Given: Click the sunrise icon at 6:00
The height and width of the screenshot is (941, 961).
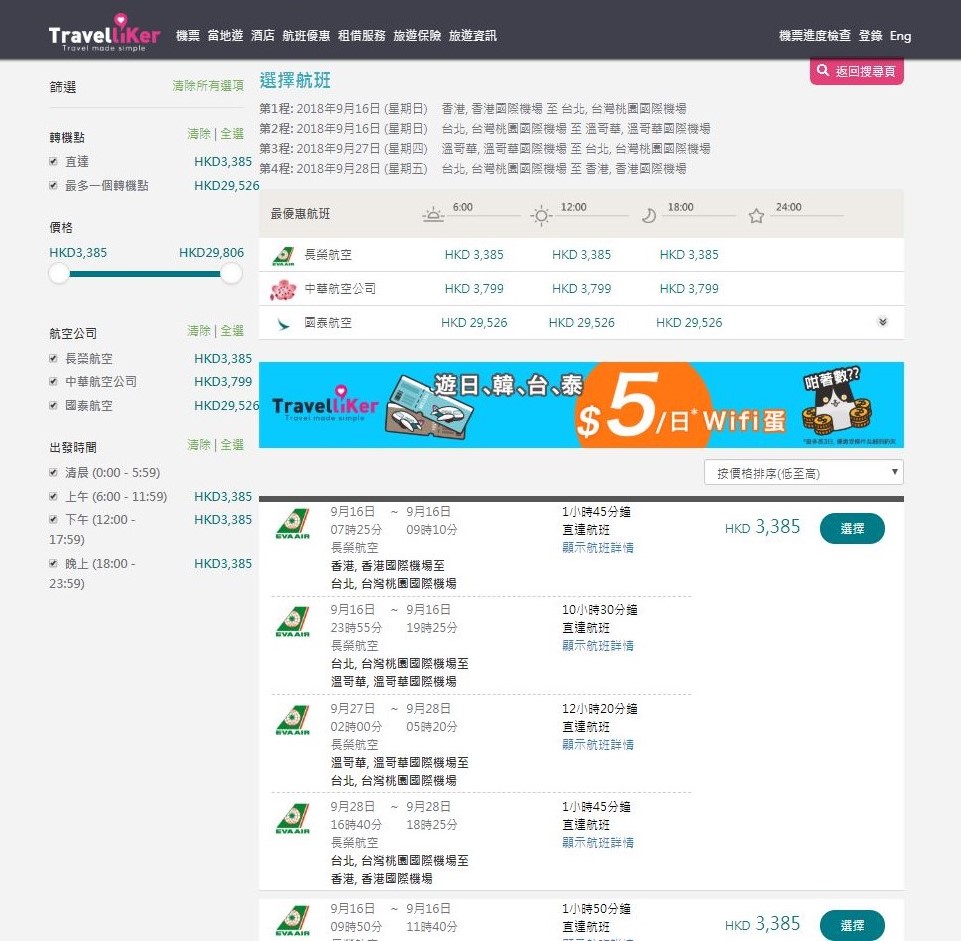Looking at the screenshot, I should pyautogui.click(x=433, y=215).
